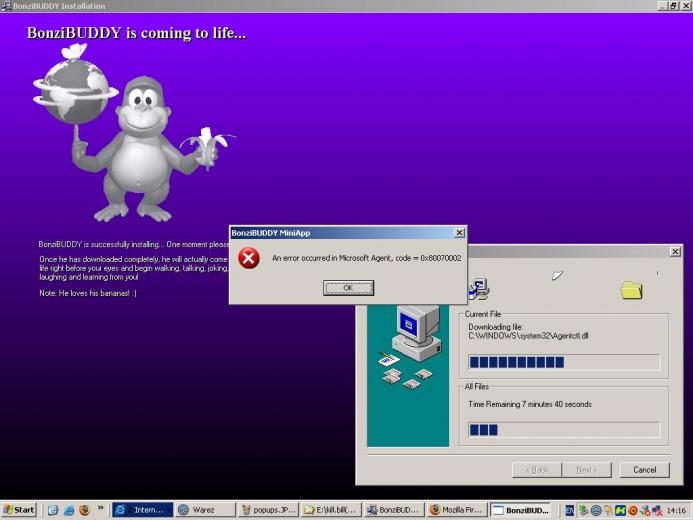Click OK in the BonziBUDDY MiniApp error dialog

click(x=348, y=288)
